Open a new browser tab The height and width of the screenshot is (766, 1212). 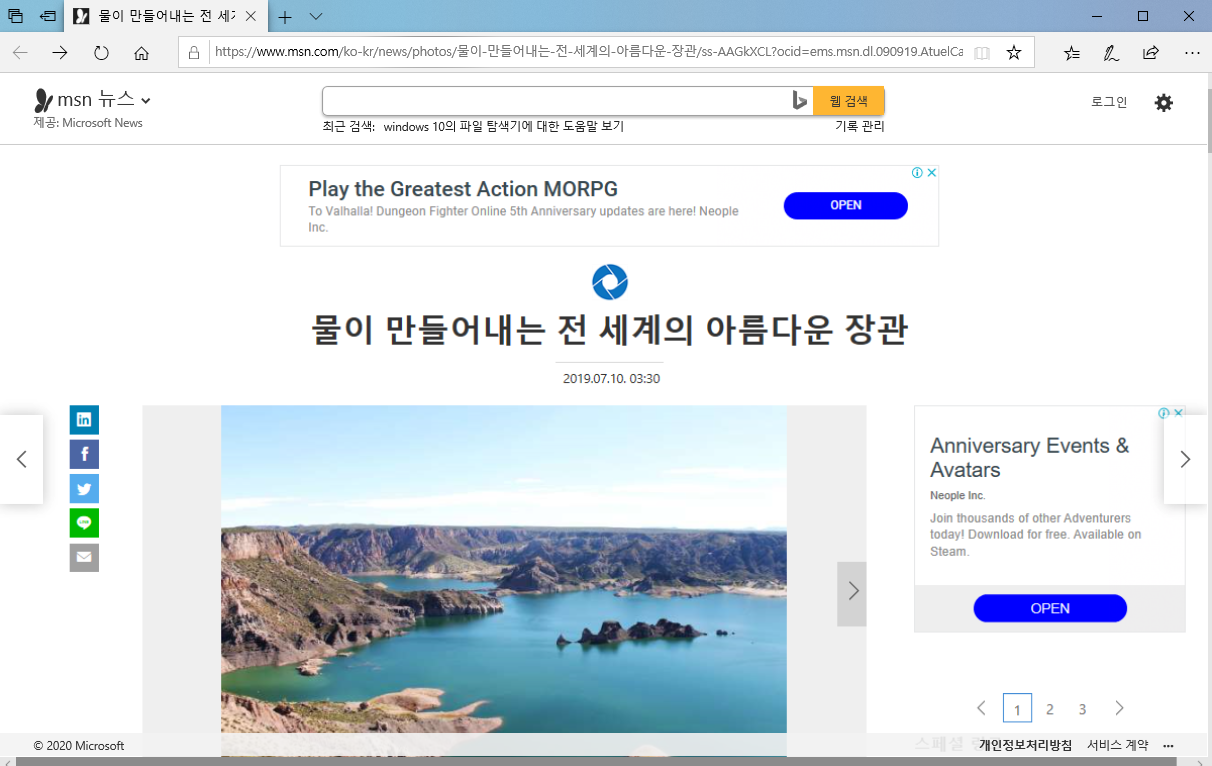tap(285, 16)
